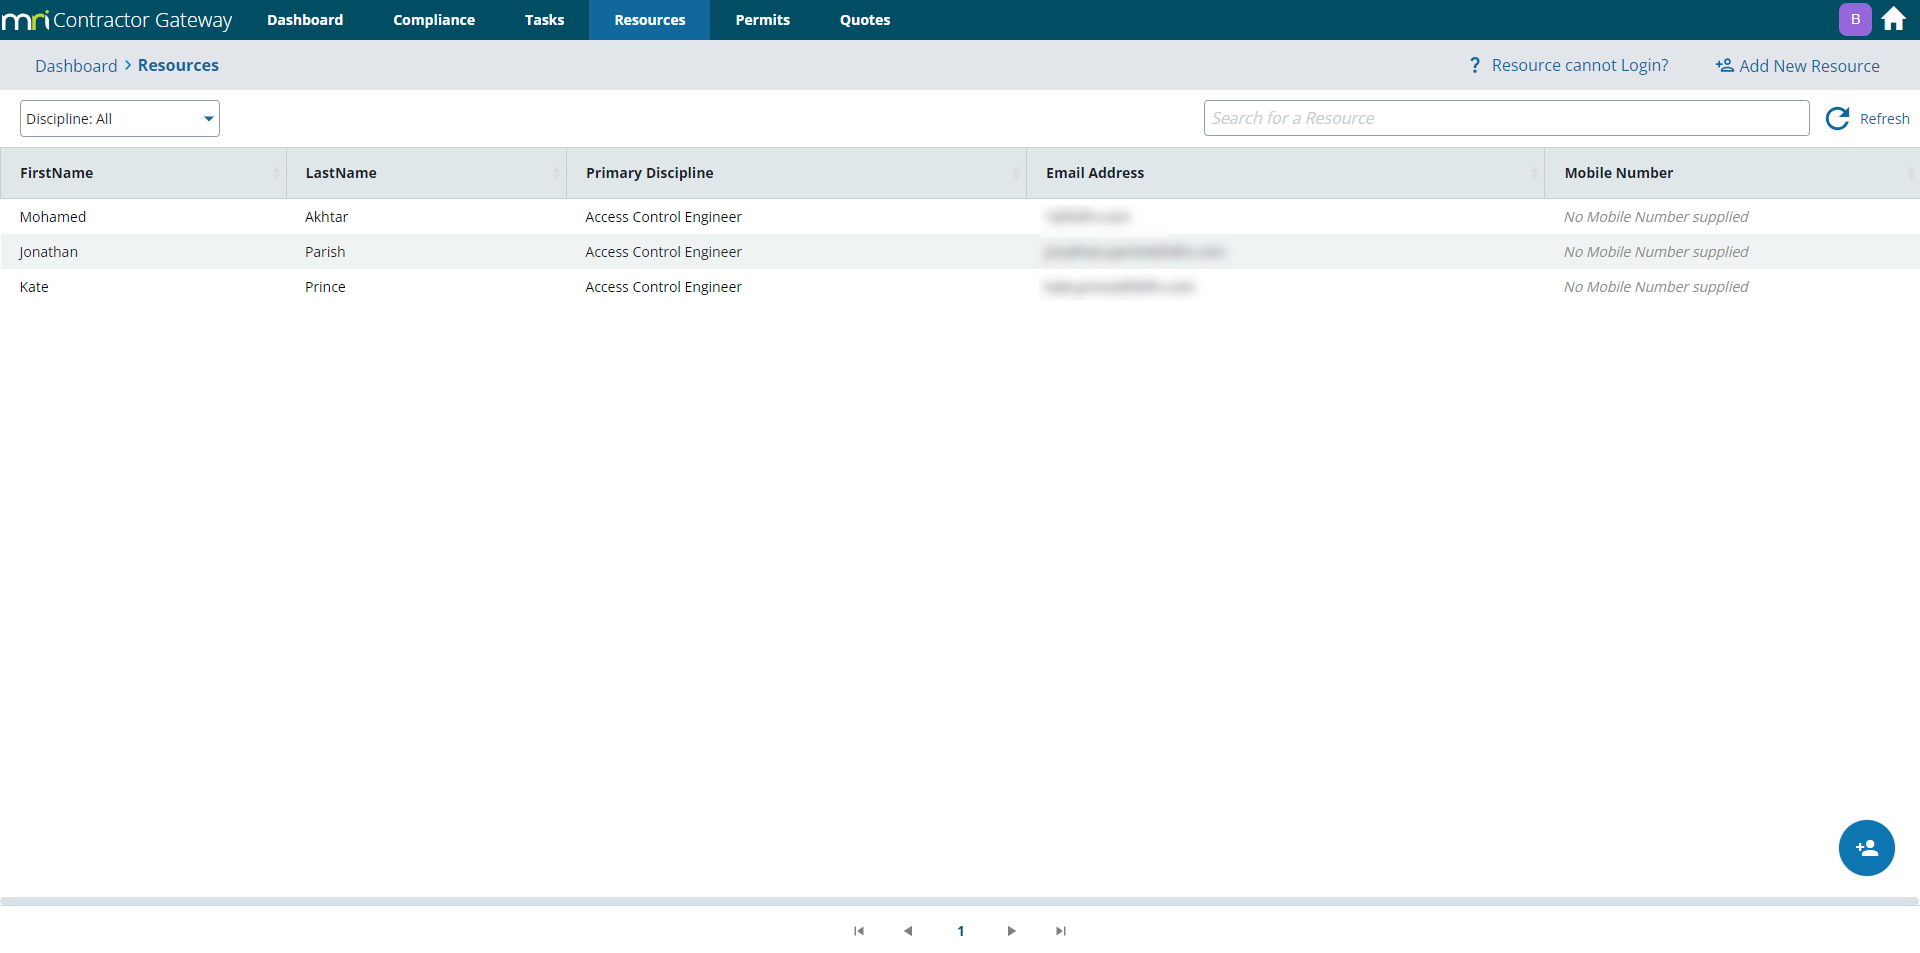1920x953 pixels.
Task: Go to the previous page arrow
Action: click(x=908, y=931)
